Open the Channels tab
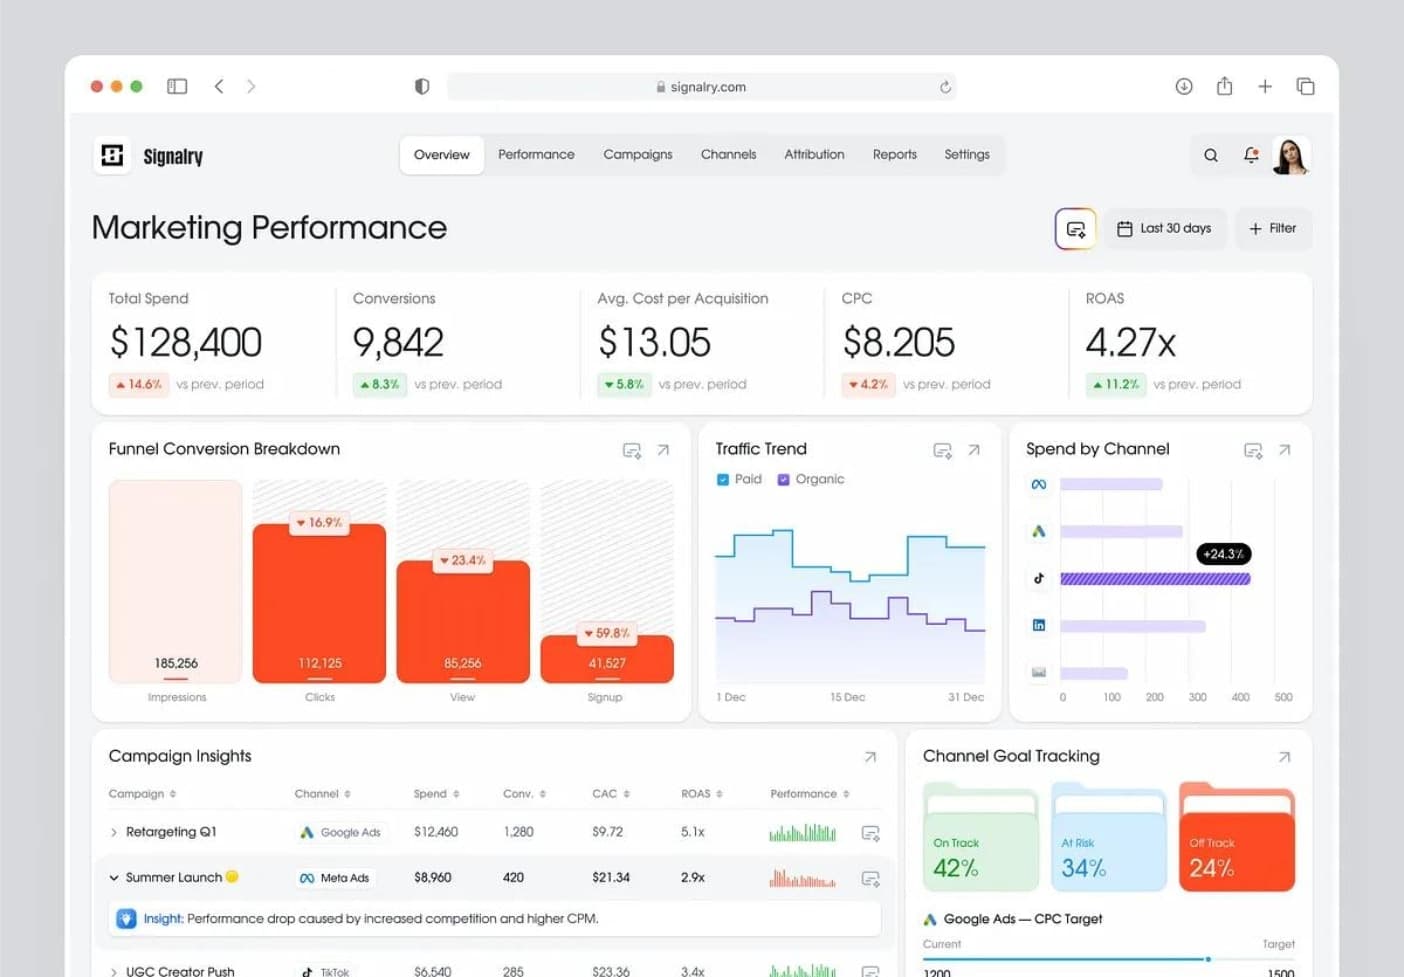Screen dimensions: 1404x977 pos(728,155)
